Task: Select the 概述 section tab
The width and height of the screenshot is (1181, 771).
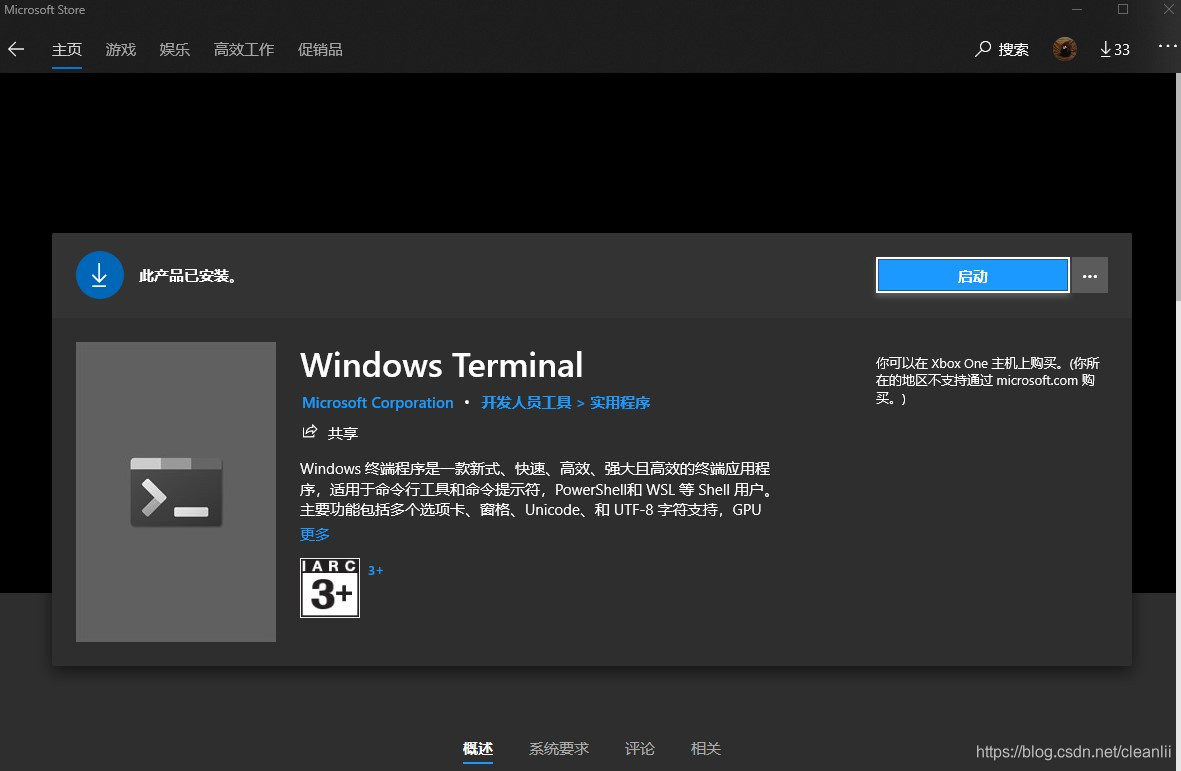Action: point(478,748)
